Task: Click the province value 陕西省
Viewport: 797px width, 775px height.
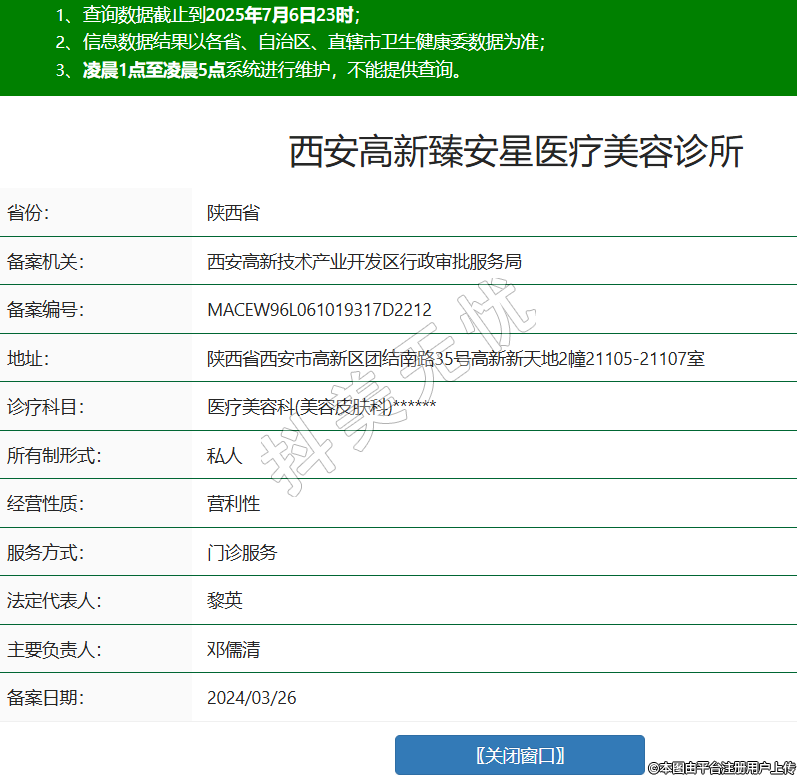Action: 233,213
